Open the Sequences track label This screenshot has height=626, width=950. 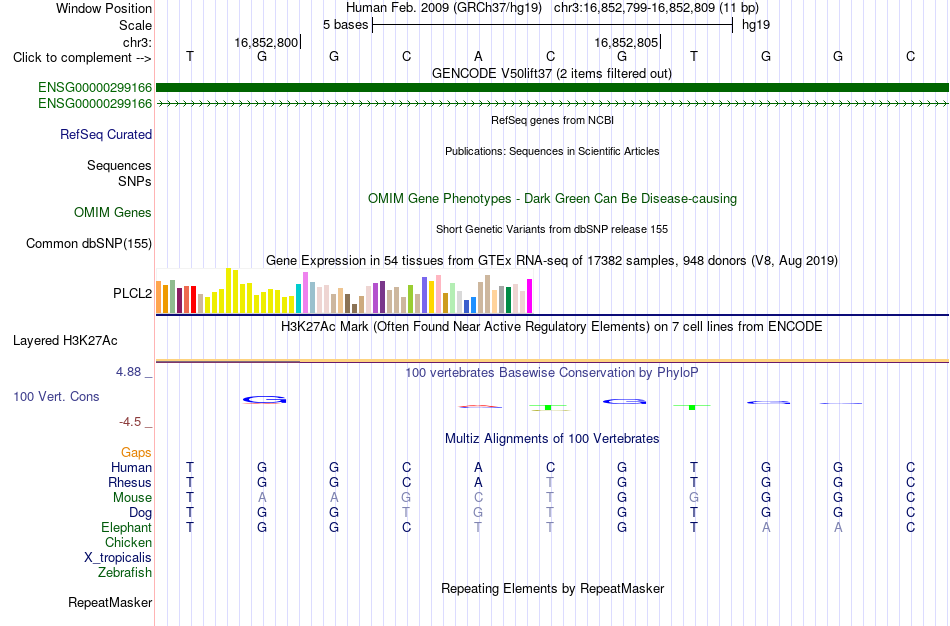(x=119, y=165)
